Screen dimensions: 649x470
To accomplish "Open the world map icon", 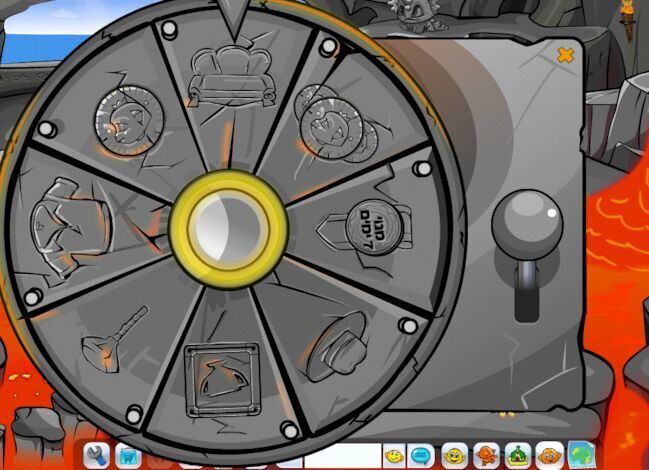I will (582, 455).
